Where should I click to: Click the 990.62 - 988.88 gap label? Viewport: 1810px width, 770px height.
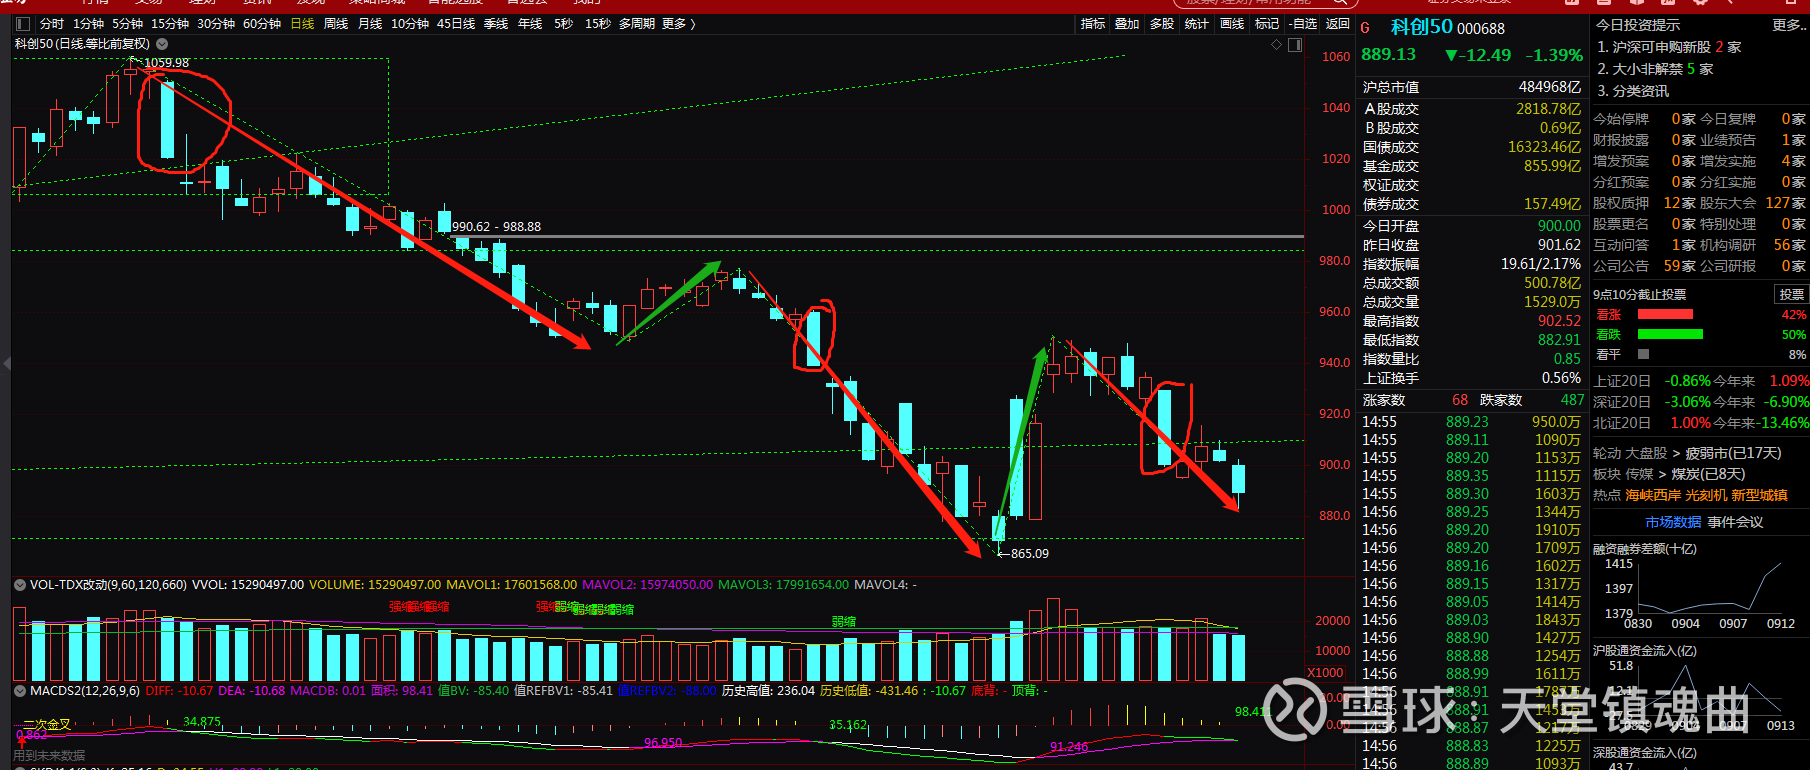(x=496, y=227)
